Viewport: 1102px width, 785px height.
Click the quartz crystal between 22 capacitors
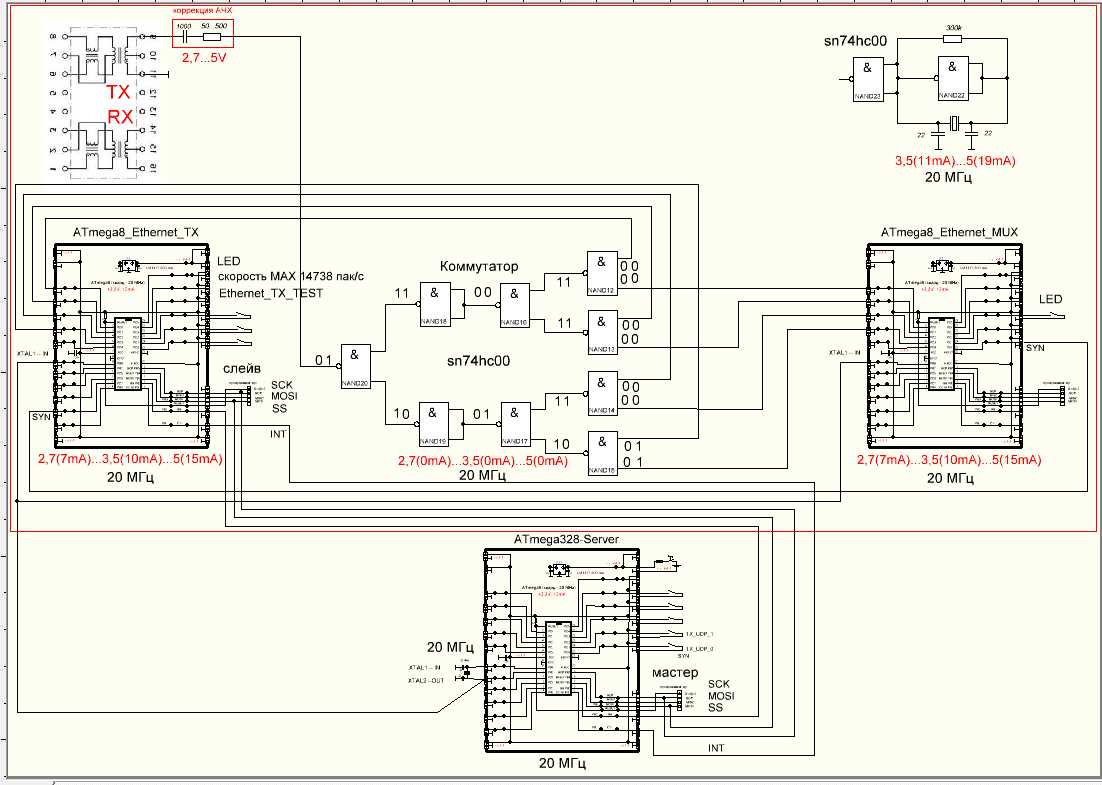point(953,122)
